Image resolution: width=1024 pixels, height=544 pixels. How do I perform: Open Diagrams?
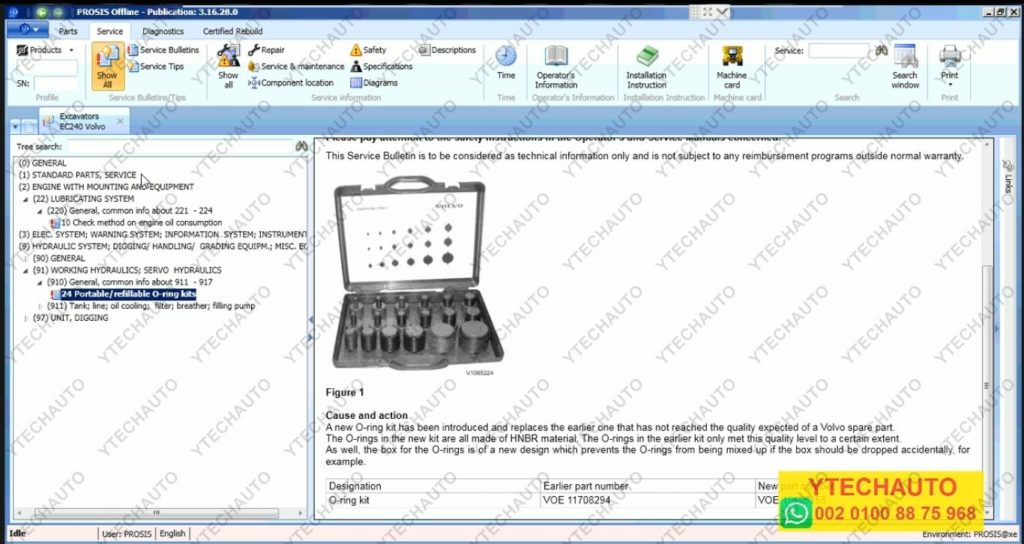pos(374,83)
